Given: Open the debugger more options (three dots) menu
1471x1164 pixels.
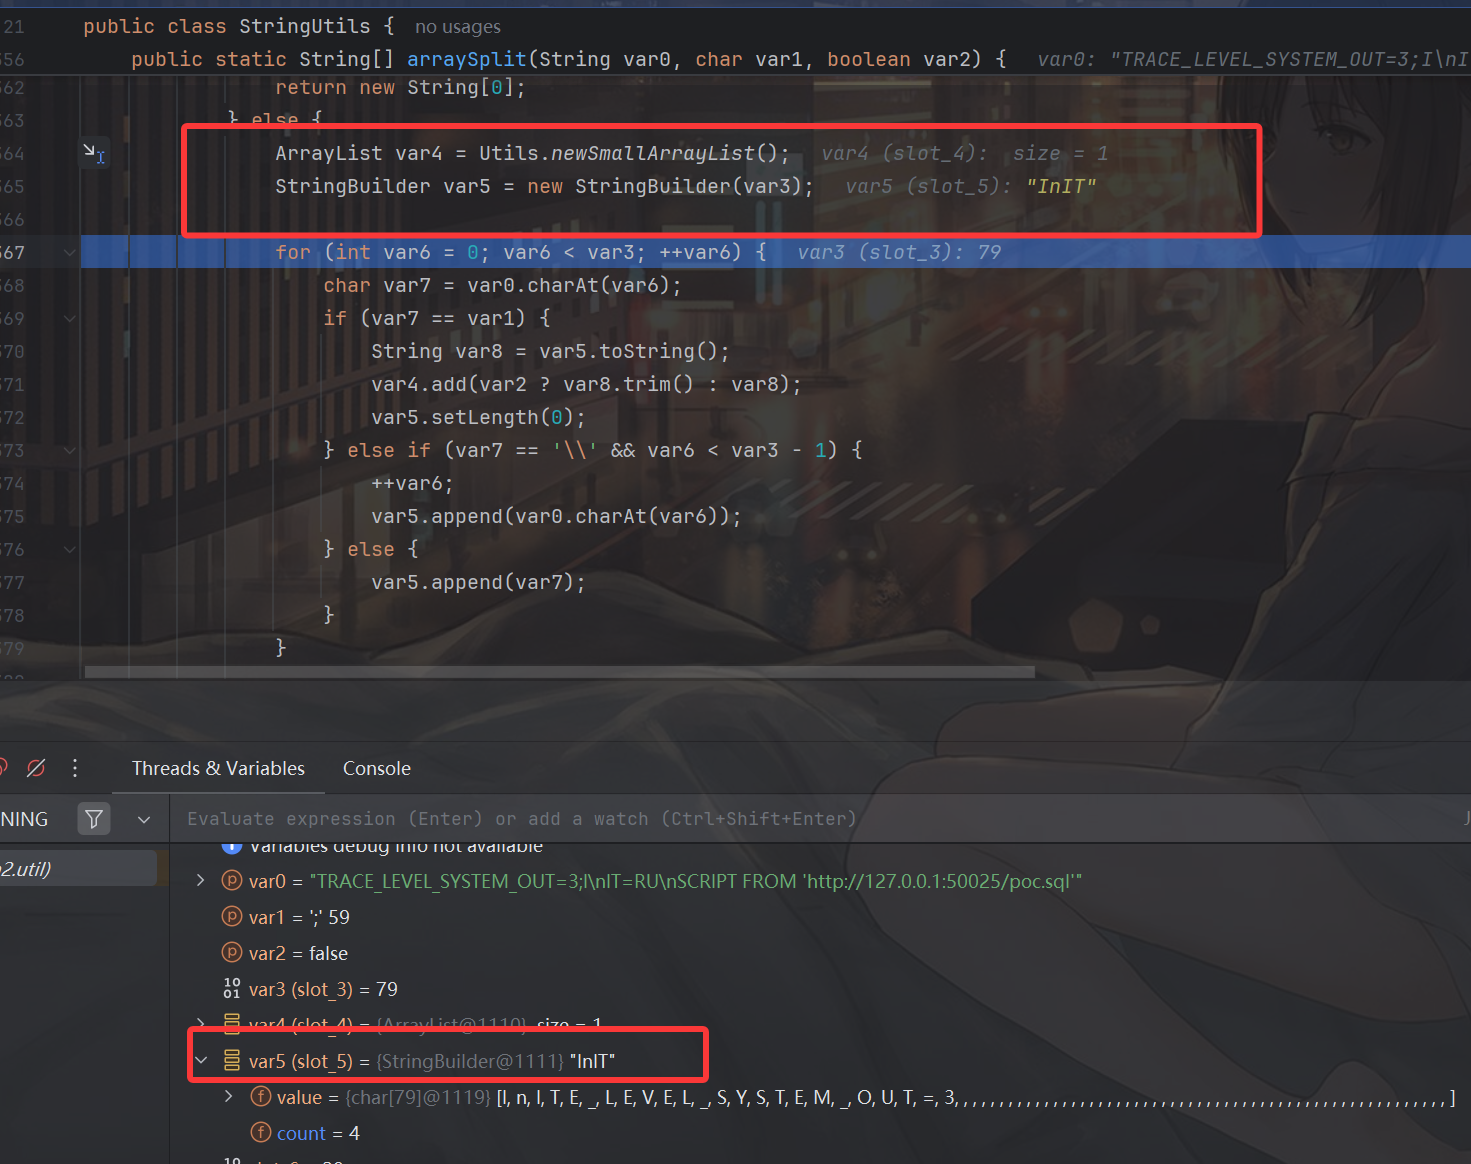Looking at the screenshot, I should pos(75,768).
